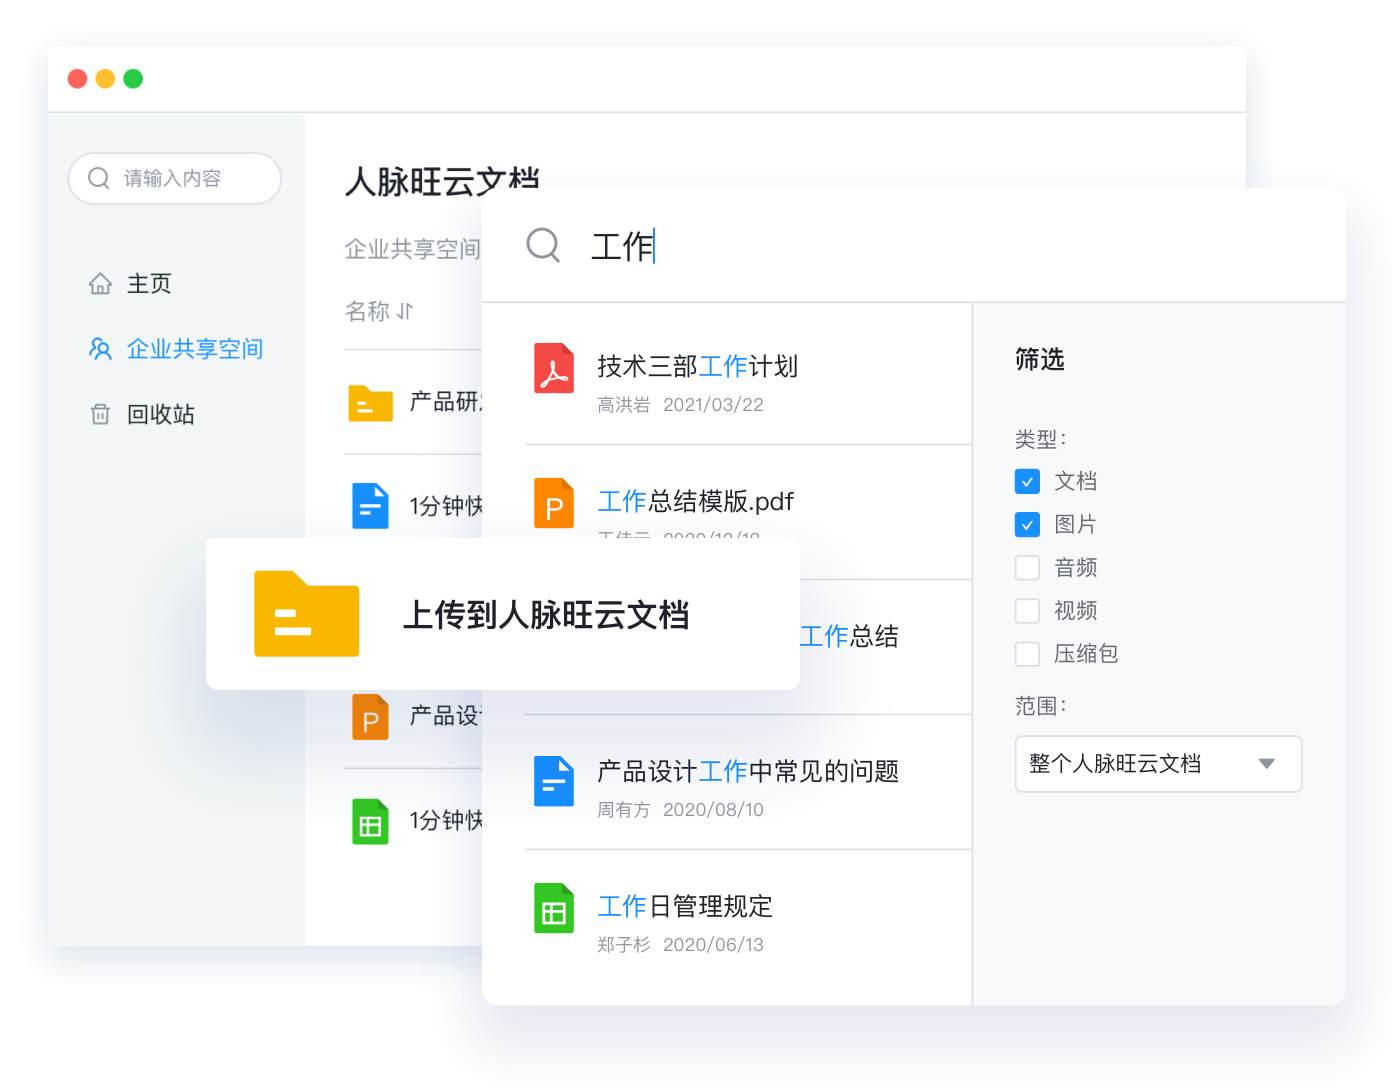
Task: Enable the 视频 type filter
Action: [1027, 611]
